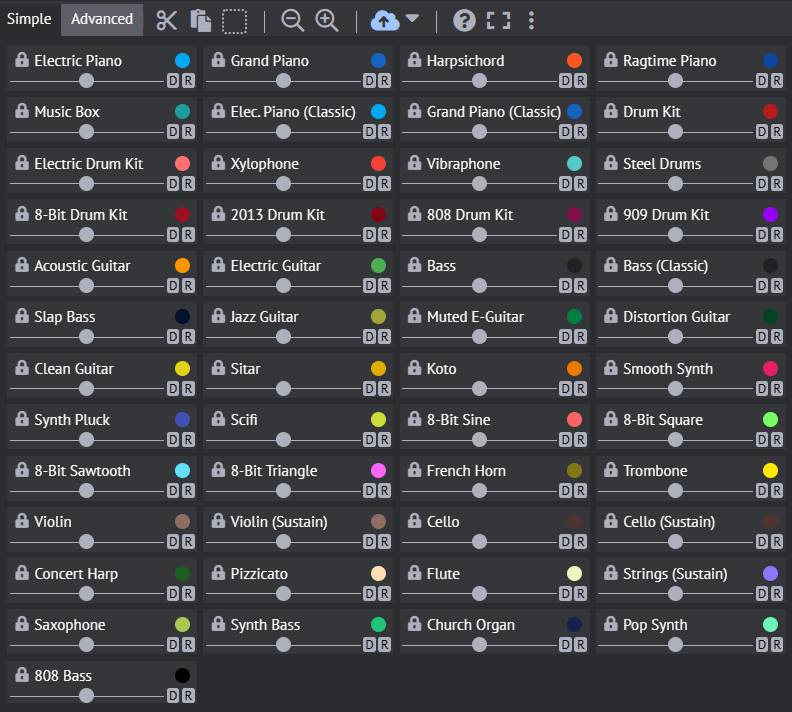Toggle the R button for 808 Bass
Image resolution: width=792 pixels, height=712 pixels.
pyautogui.click(x=188, y=696)
